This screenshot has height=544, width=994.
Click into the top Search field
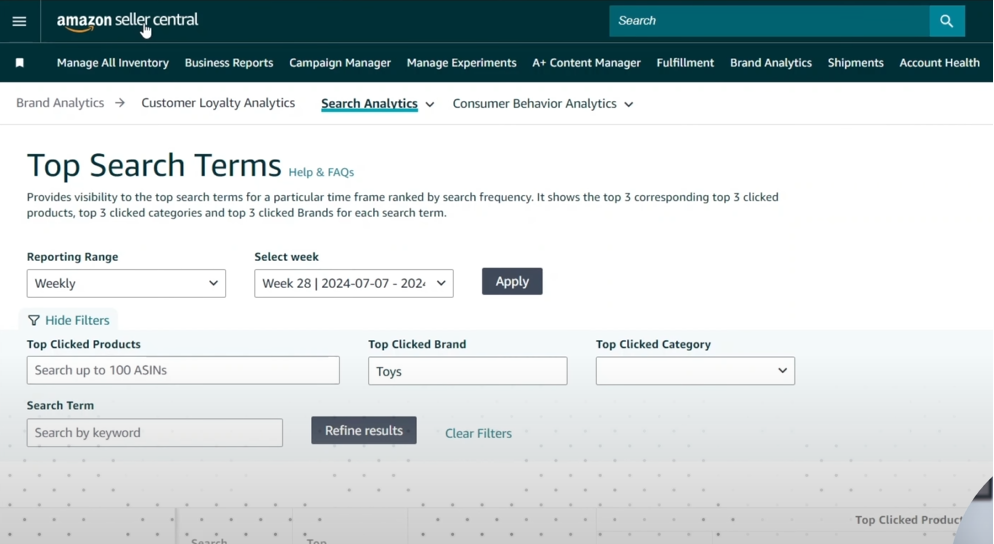(770, 21)
